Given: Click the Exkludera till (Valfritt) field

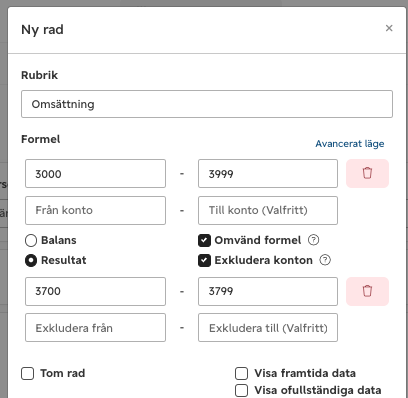Looking at the screenshot, I should tap(268, 328).
